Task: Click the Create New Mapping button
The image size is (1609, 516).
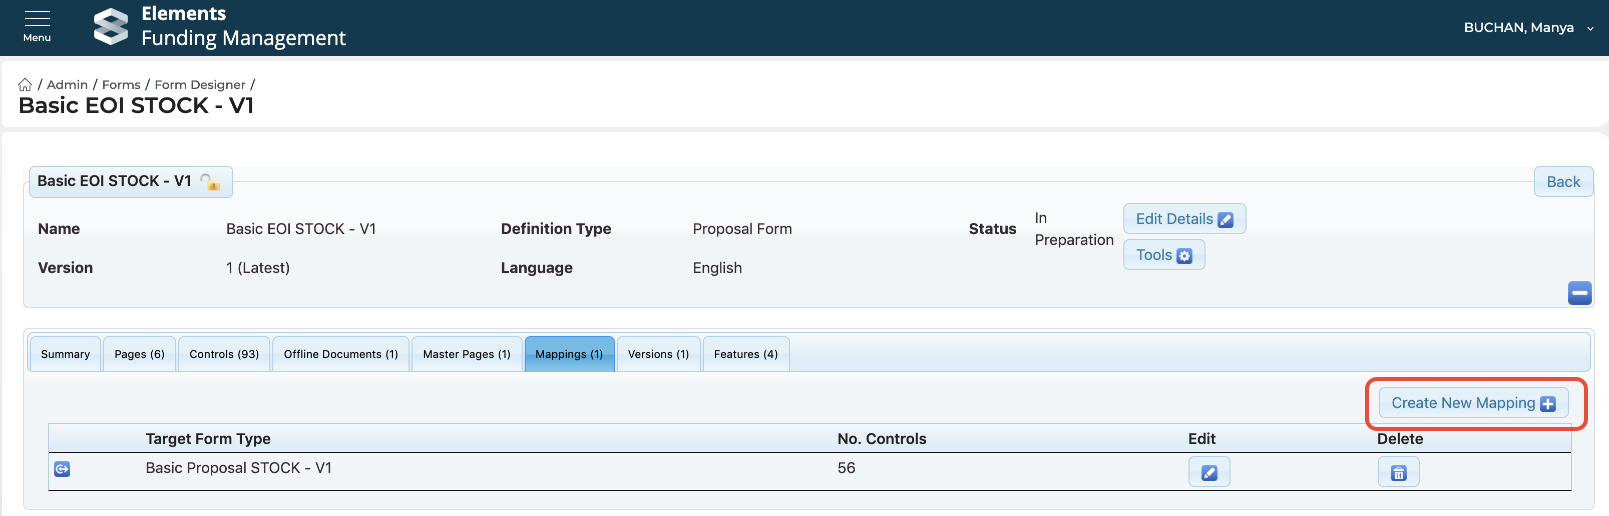Action: pyautogui.click(x=1472, y=403)
